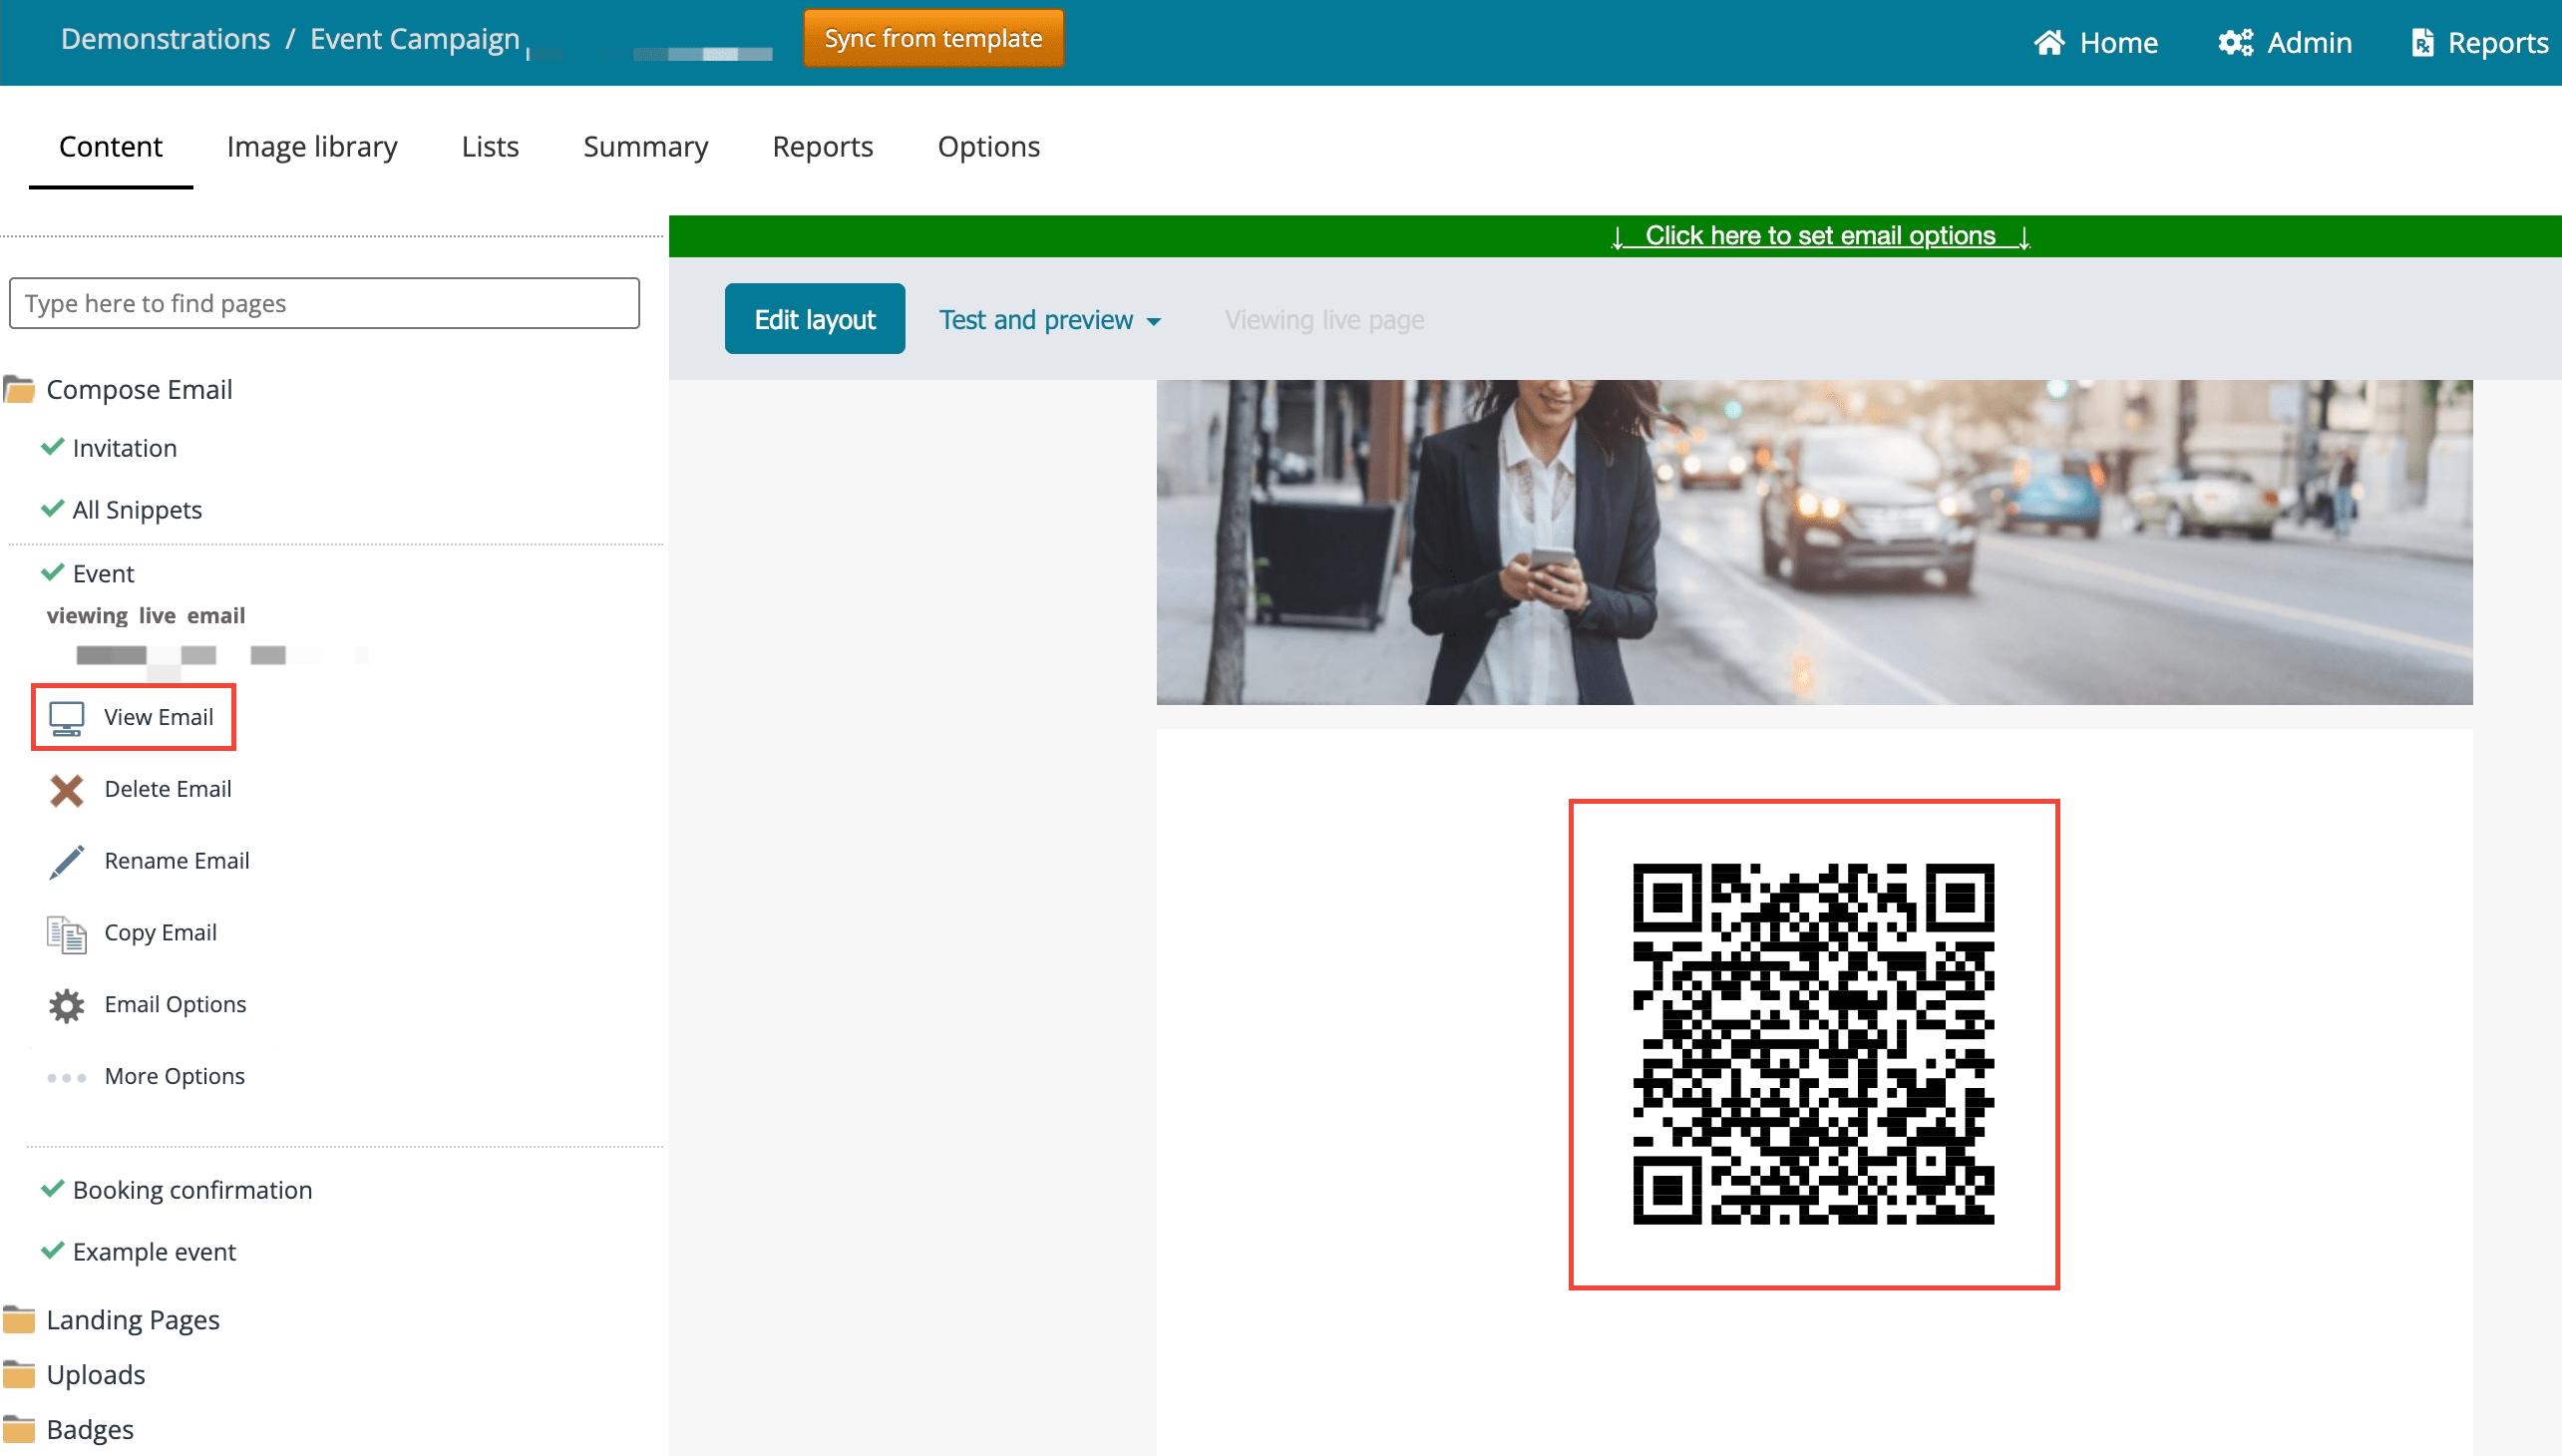Click the More Options three-dots icon

[66, 1078]
